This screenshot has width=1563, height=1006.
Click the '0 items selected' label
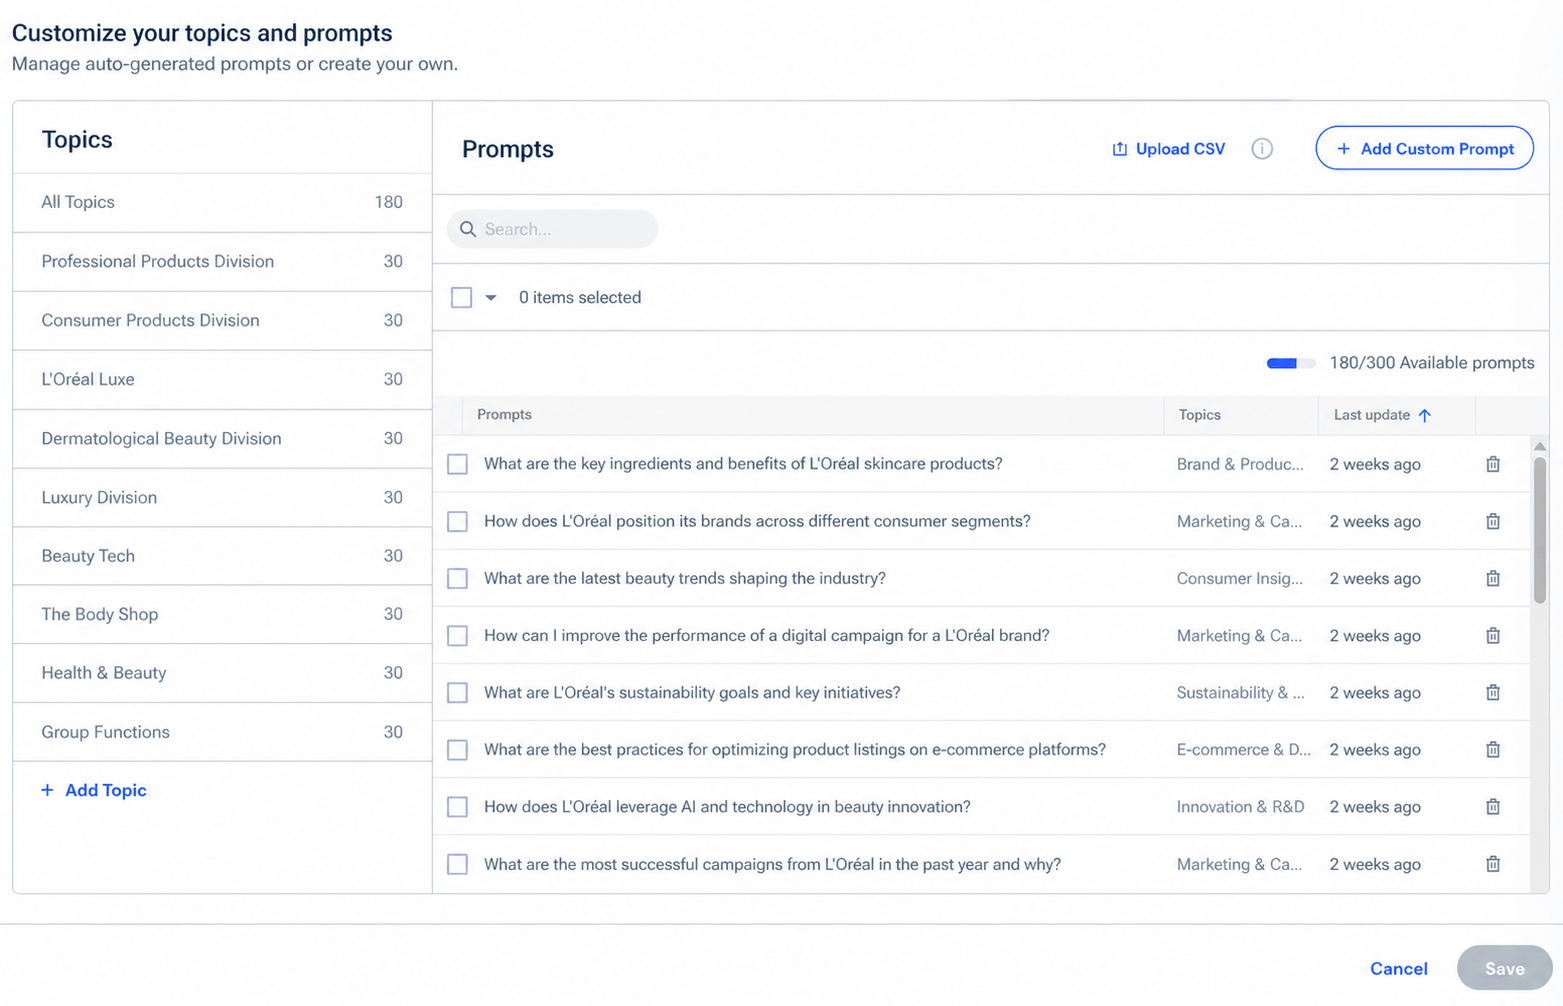(580, 297)
